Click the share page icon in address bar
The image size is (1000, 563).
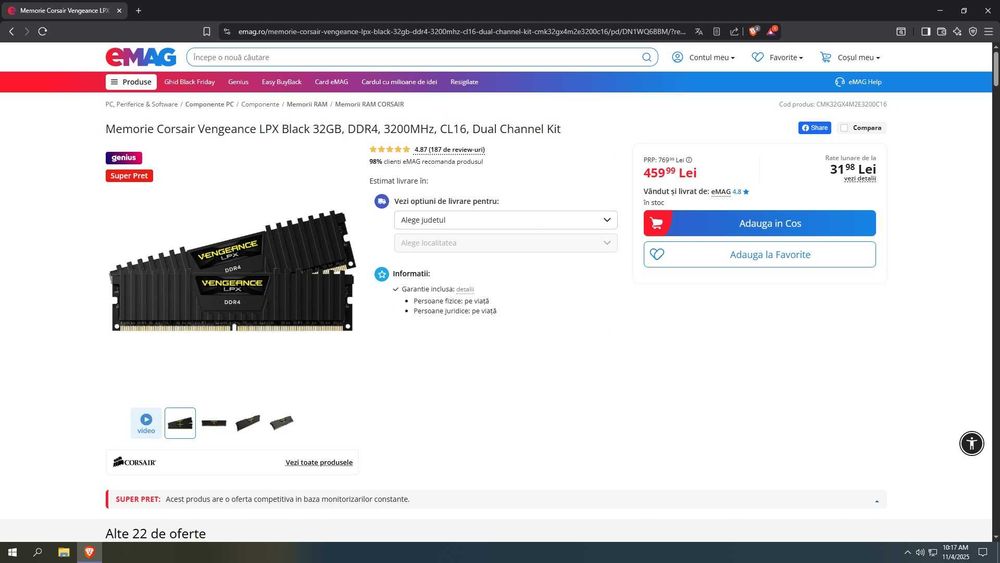pyautogui.click(x=734, y=31)
